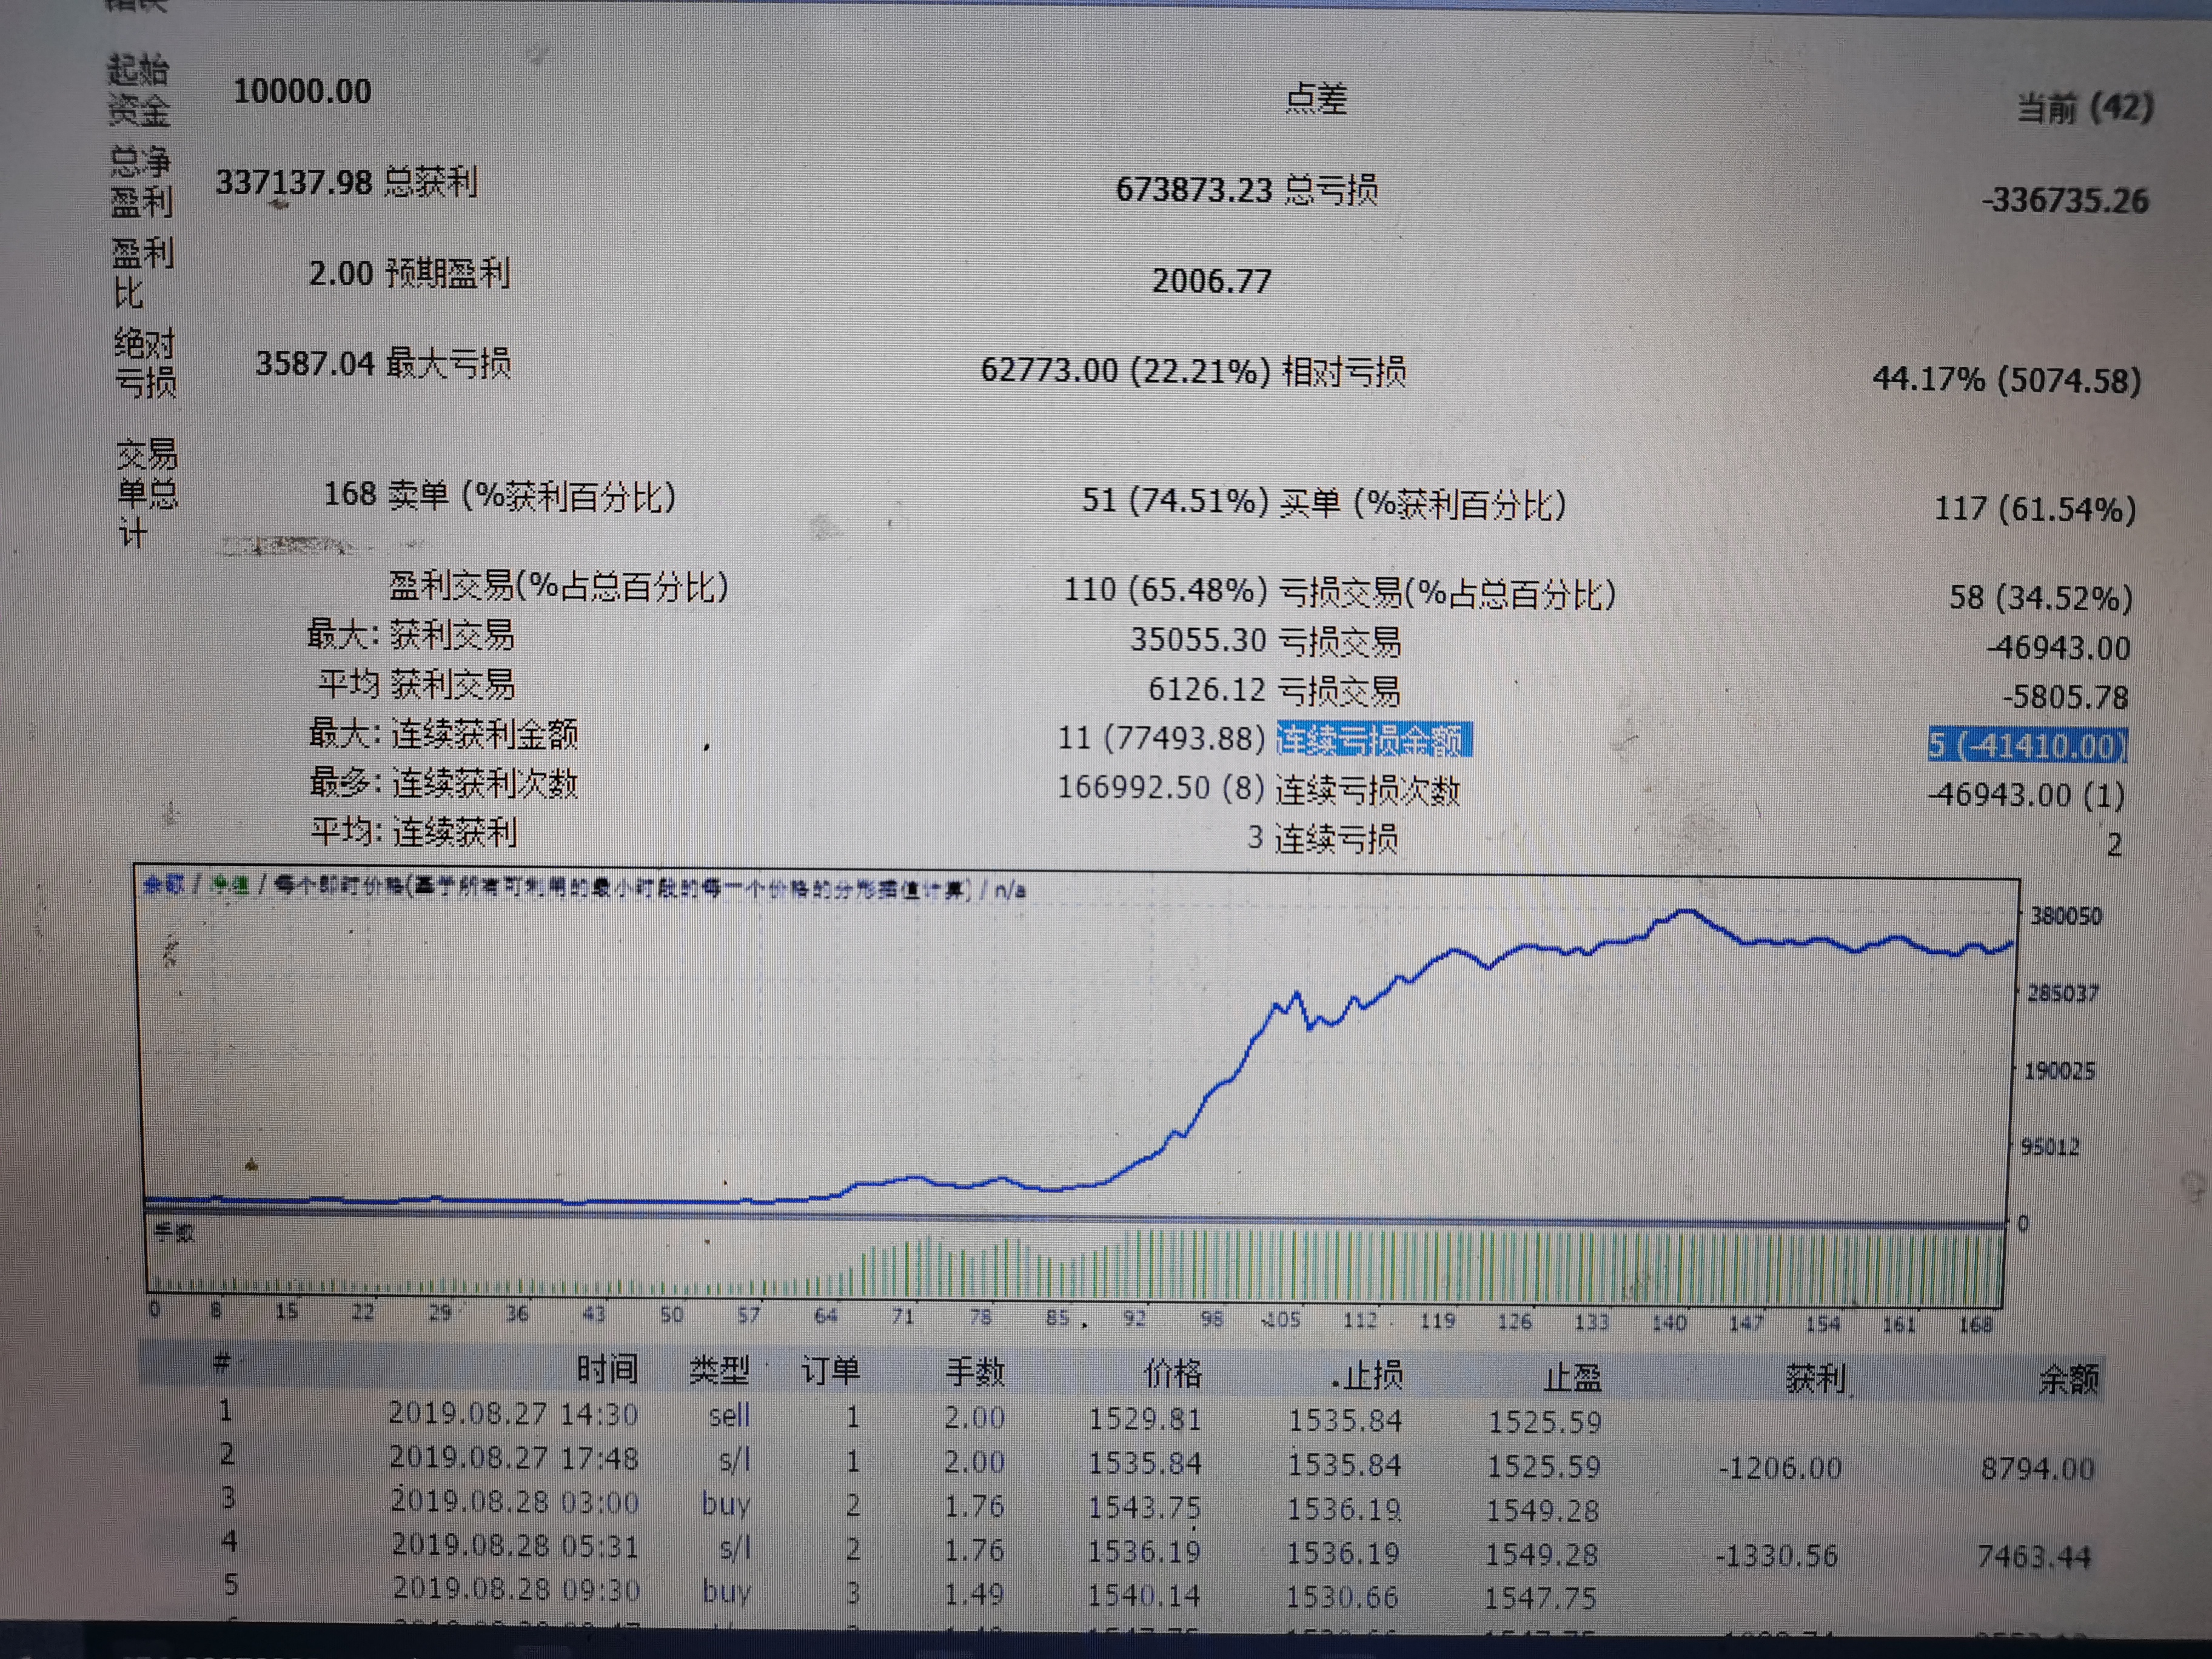Click the expected payoff value 2006.77
This screenshot has width=2212, height=1659.
coord(1211,281)
